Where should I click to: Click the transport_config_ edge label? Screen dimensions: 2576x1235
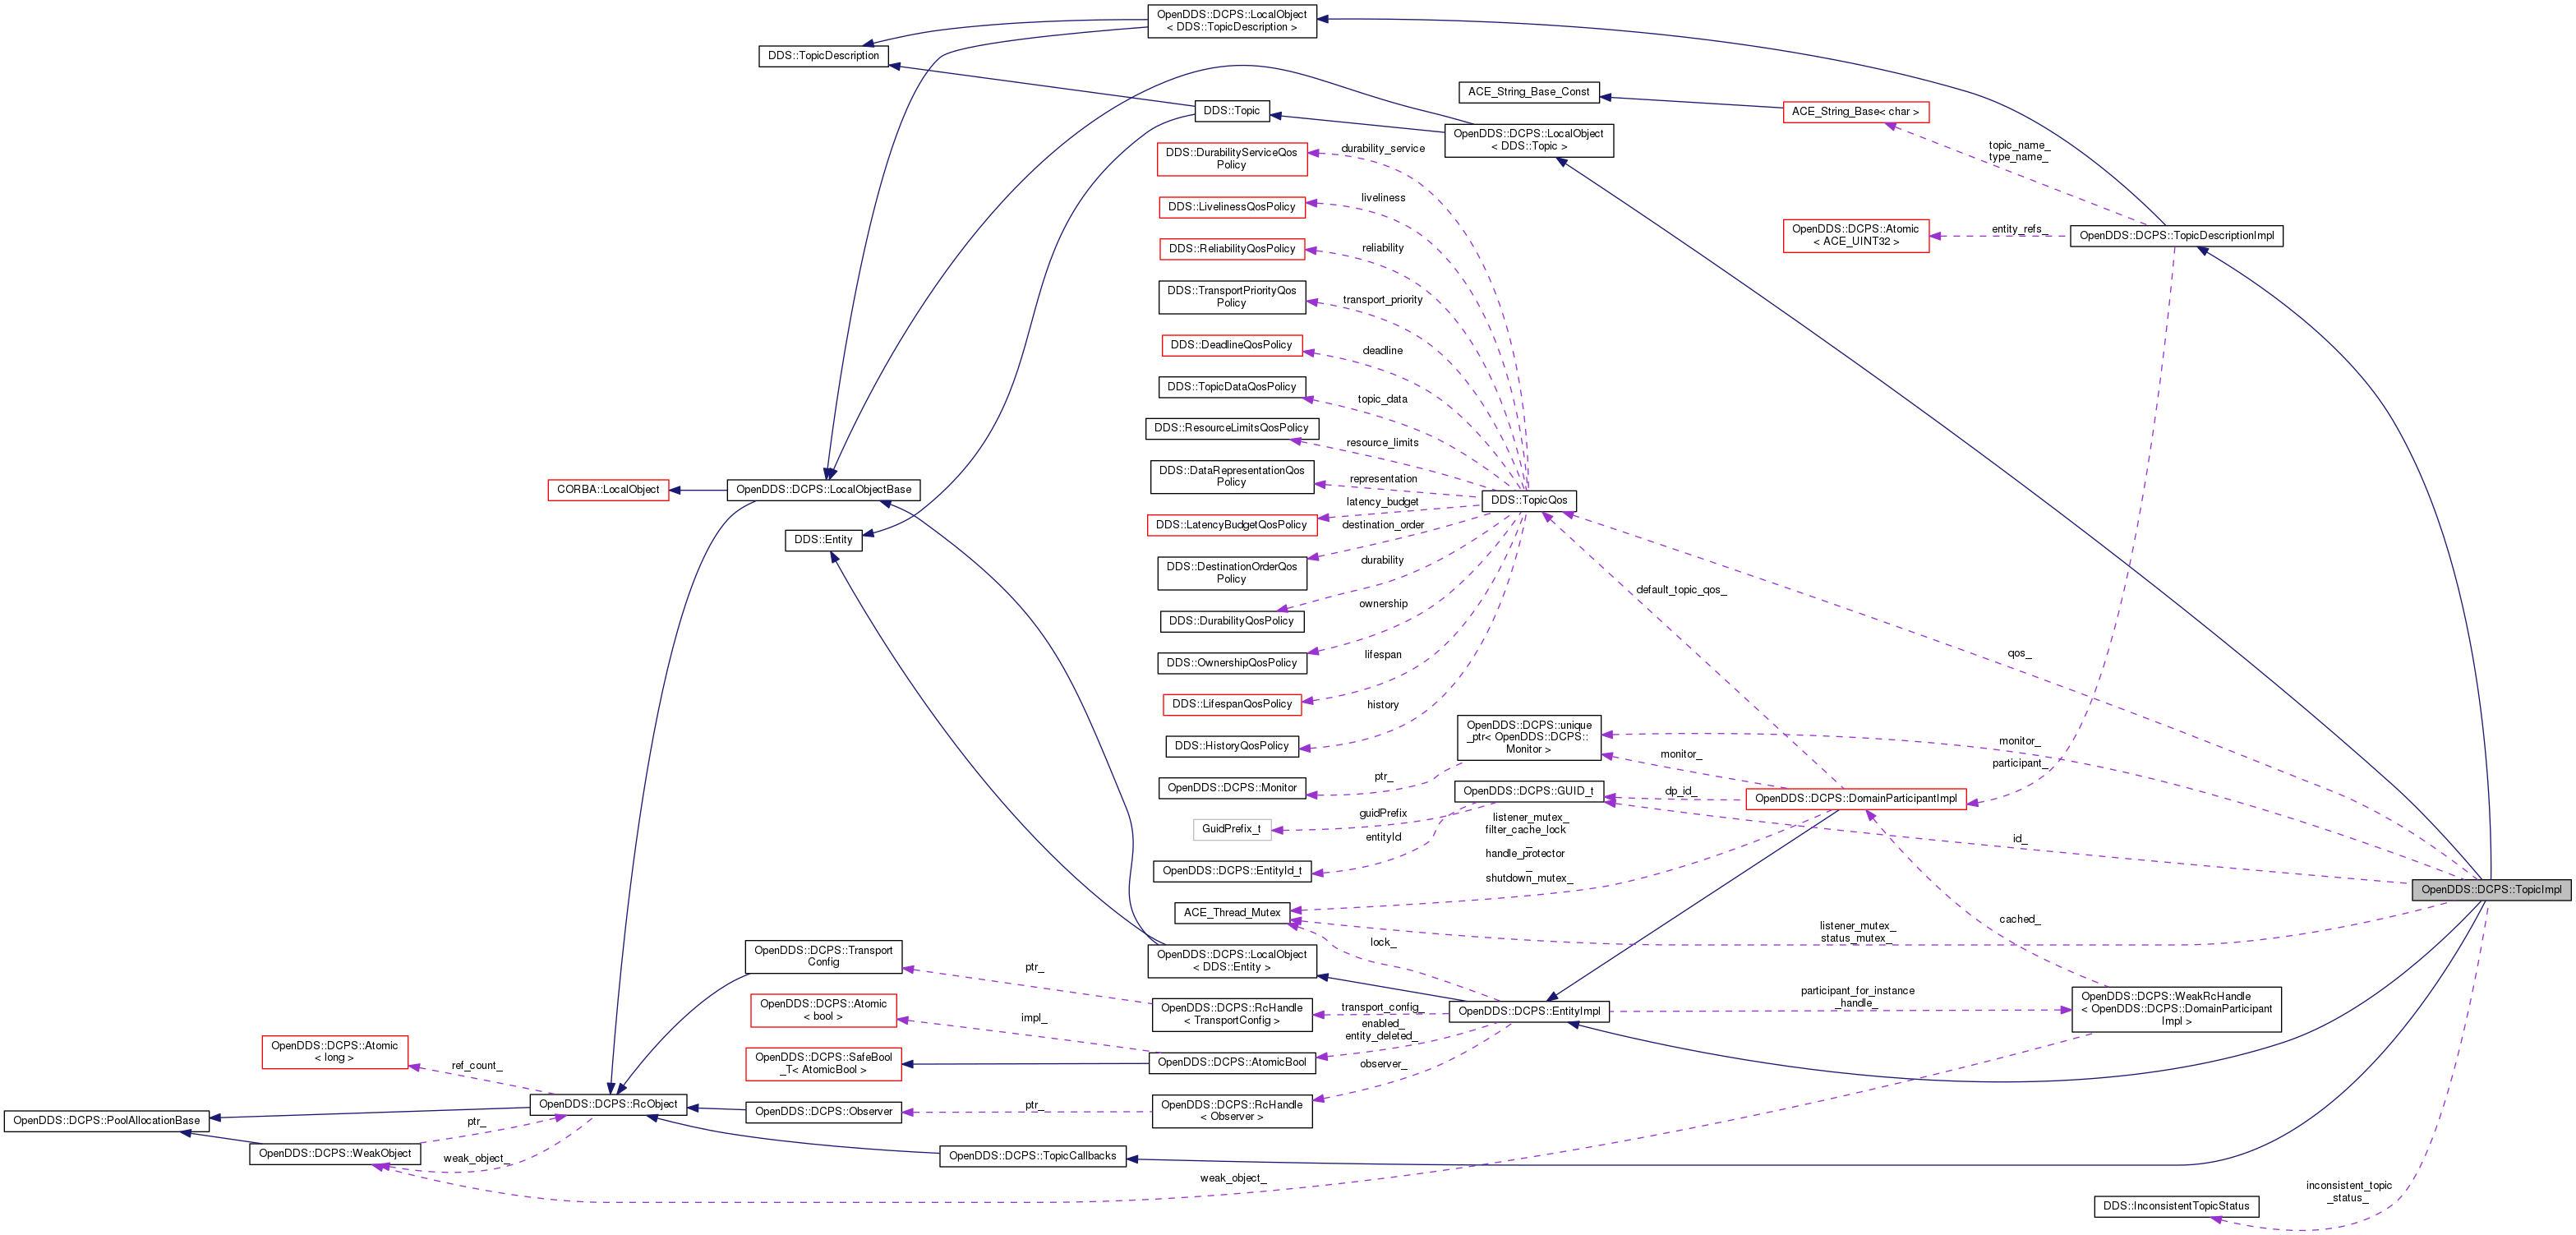tap(1381, 1008)
